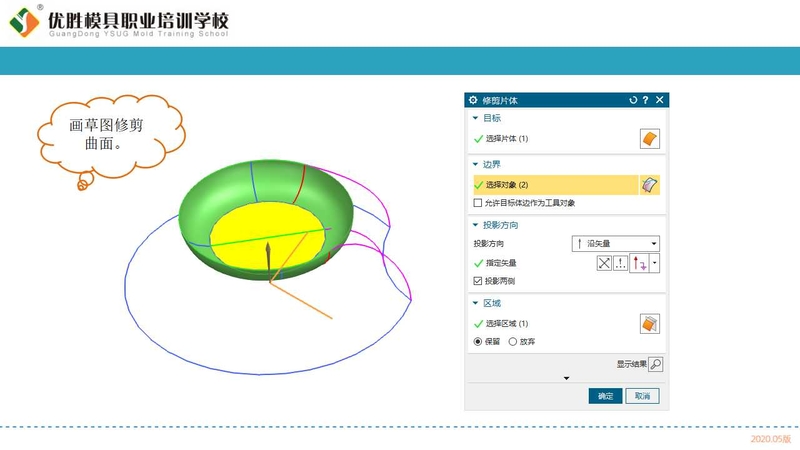Select the 保留 radio button

[x=478, y=342]
